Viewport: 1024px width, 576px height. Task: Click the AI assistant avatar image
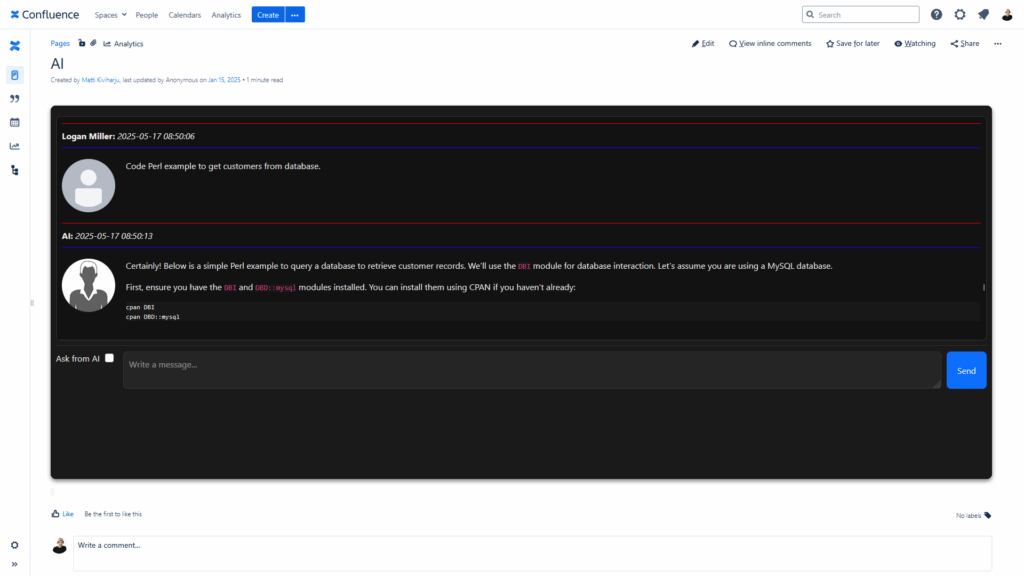(88, 285)
